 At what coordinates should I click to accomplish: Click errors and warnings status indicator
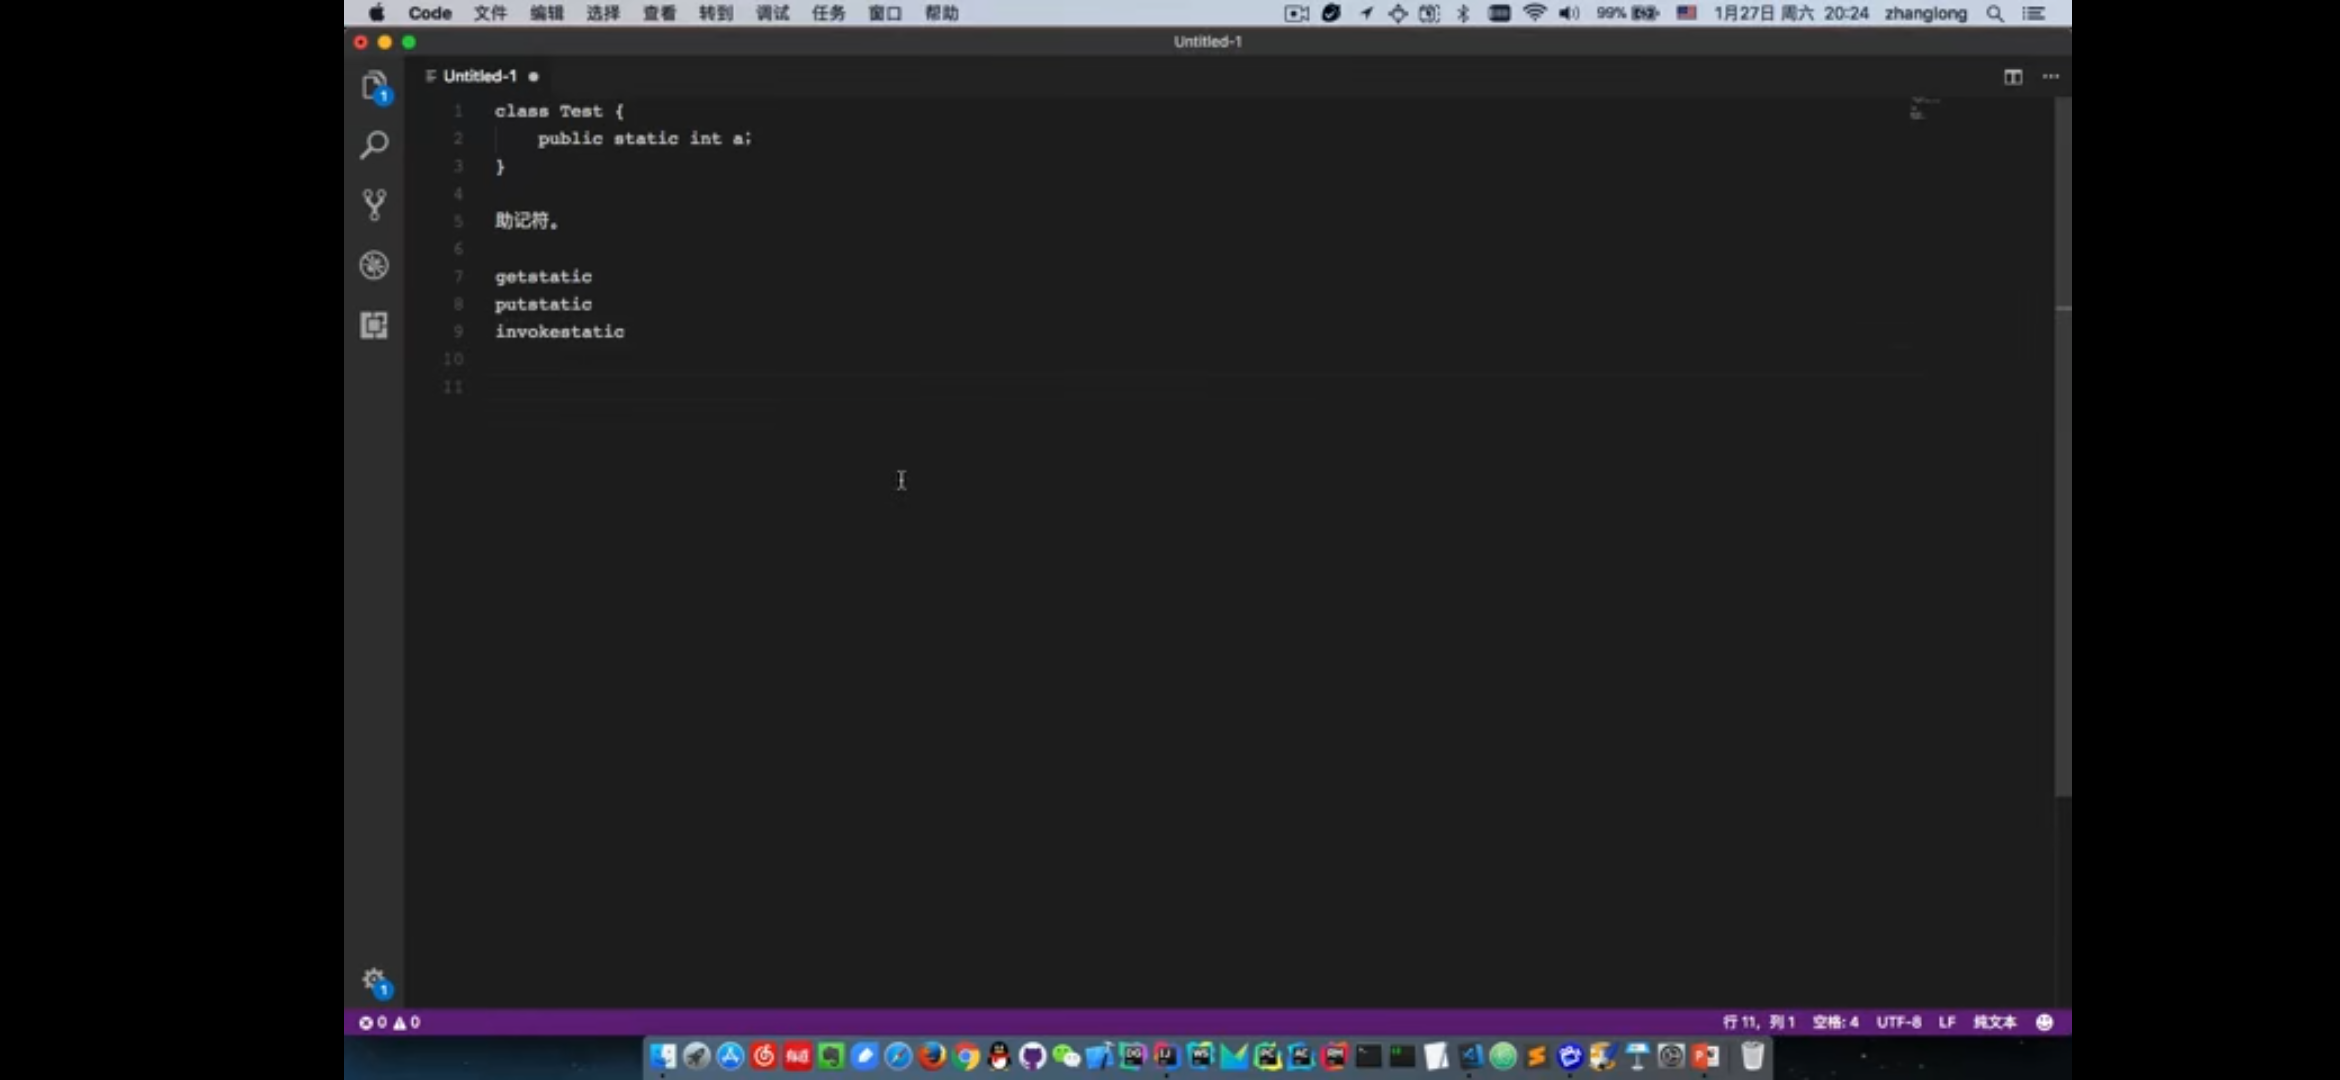(390, 1022)
